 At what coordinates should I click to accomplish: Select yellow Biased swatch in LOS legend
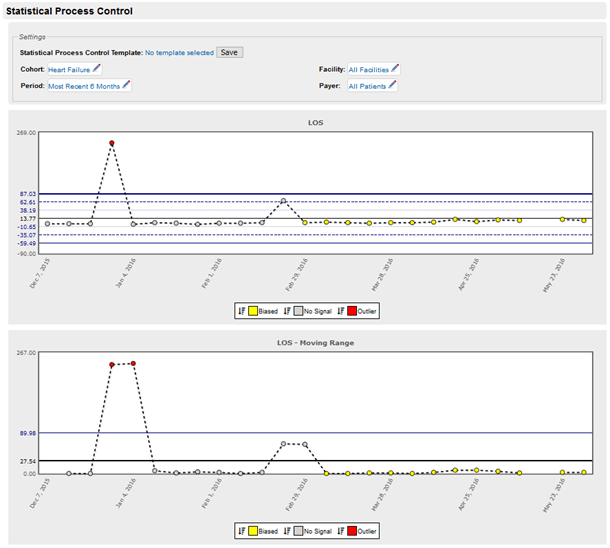(253, 311)
